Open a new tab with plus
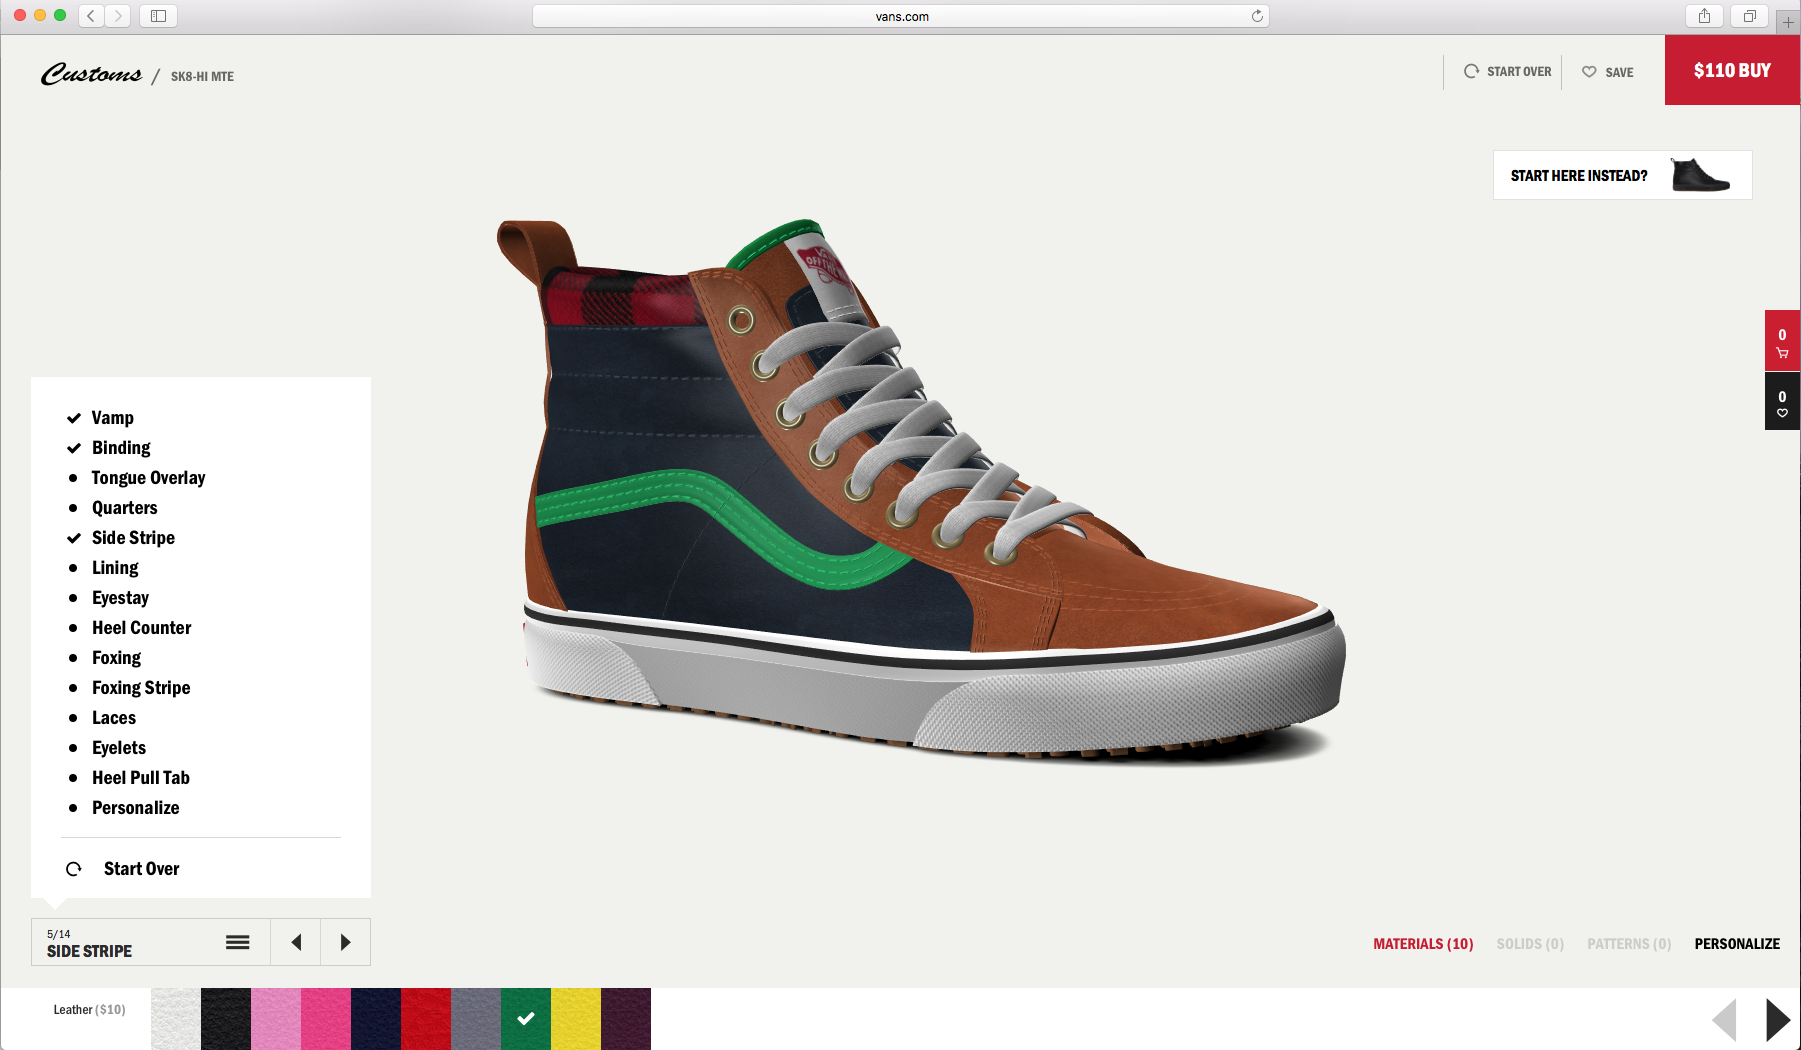The width and height of the screenshot is (1801, 1050). [1788, 21]
